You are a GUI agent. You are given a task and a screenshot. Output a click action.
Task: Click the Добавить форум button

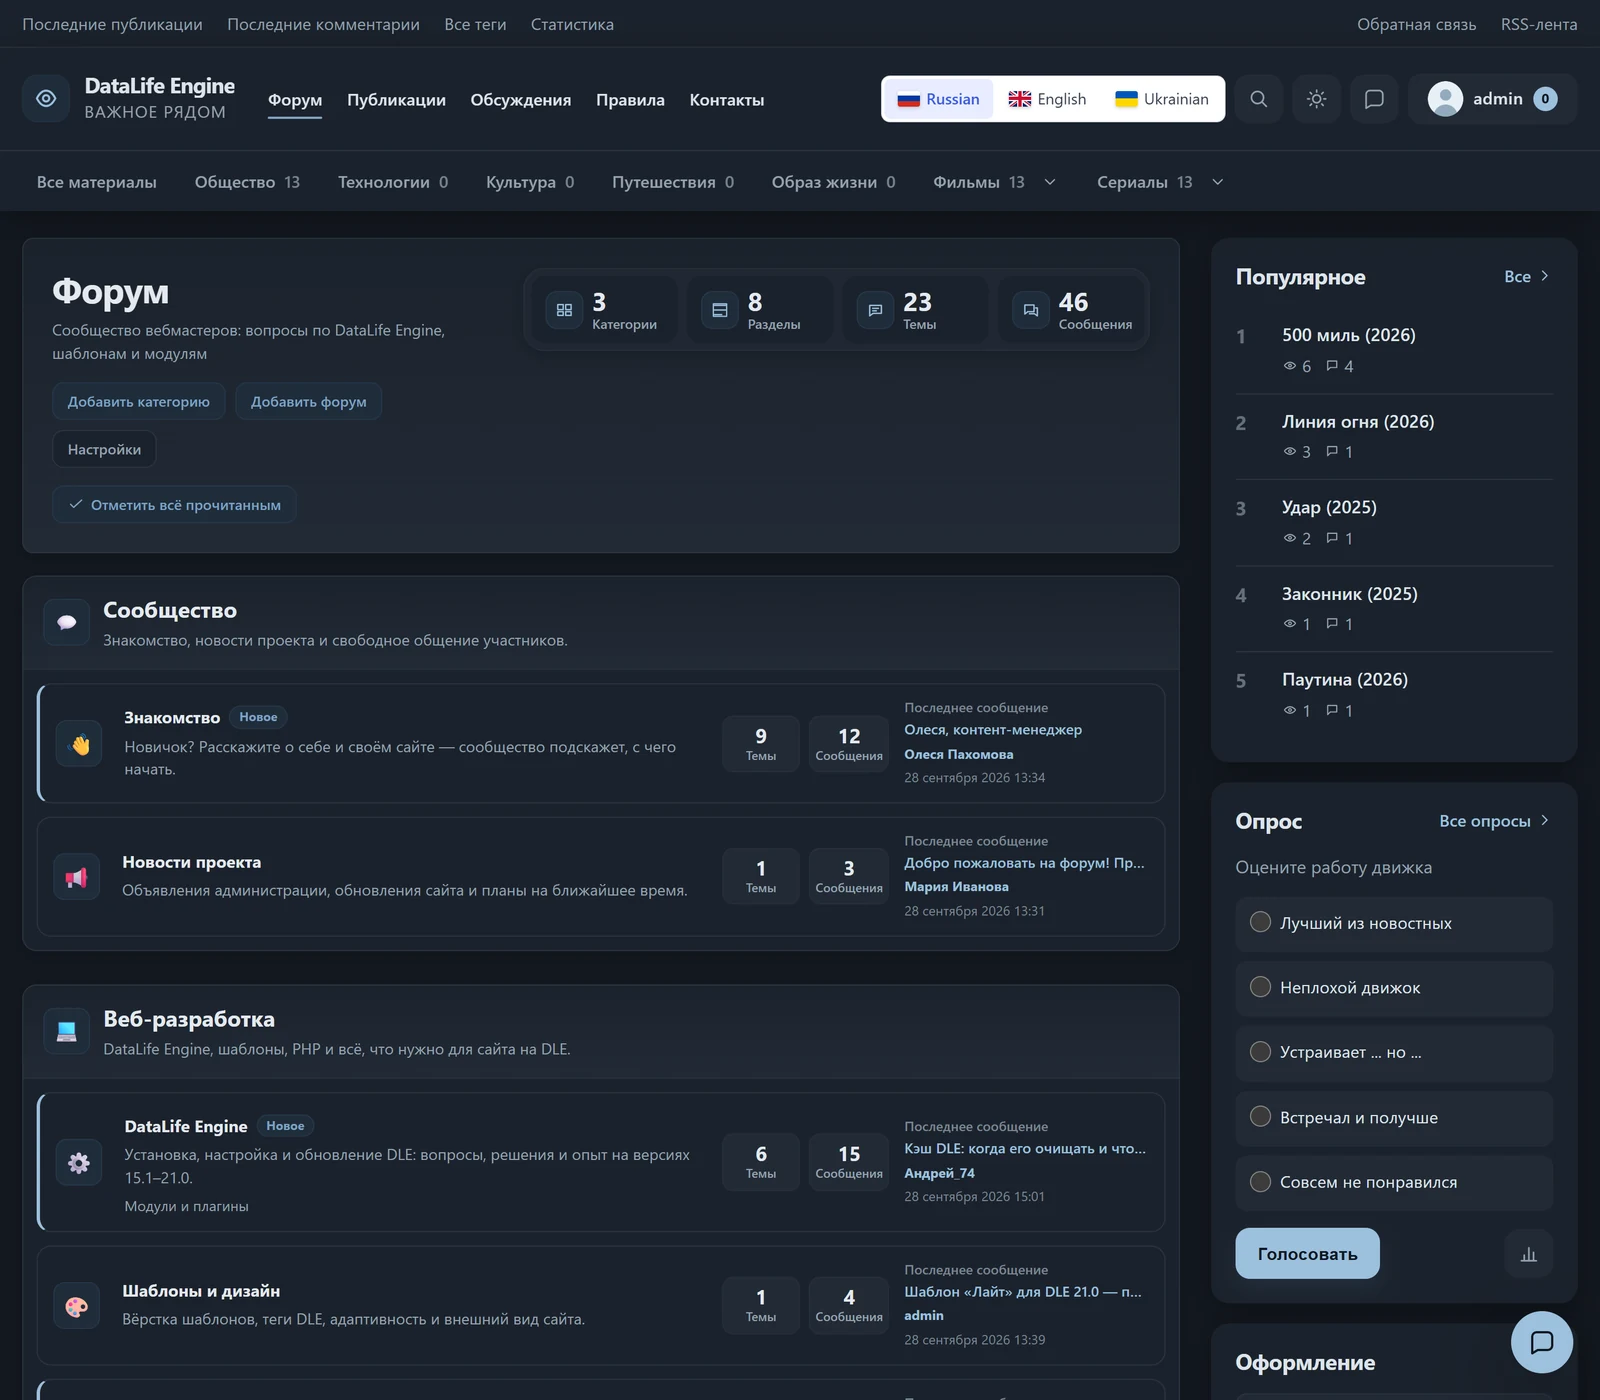[x=309, y=401]
